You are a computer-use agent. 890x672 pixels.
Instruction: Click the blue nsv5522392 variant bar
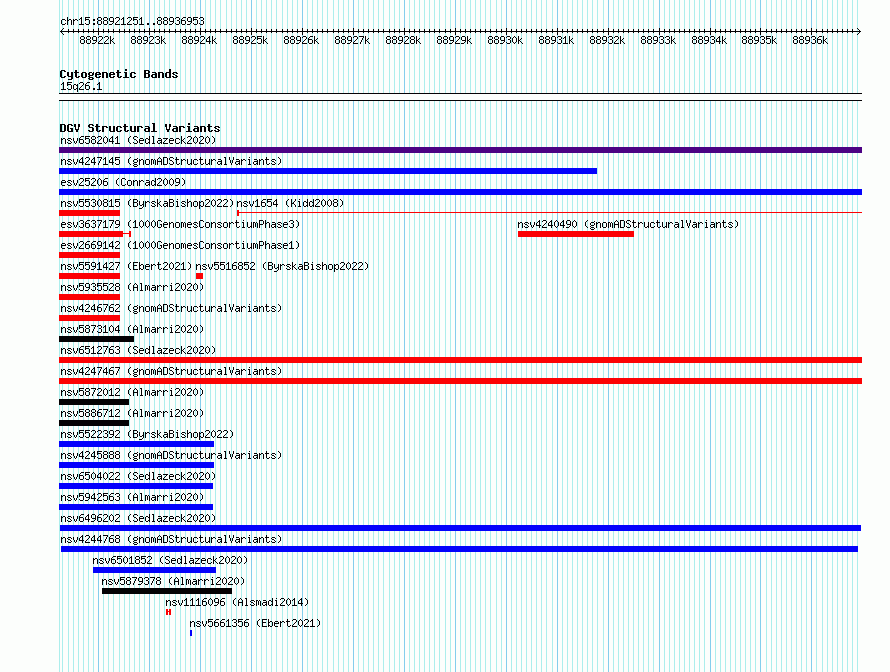[x=136, y=444]
